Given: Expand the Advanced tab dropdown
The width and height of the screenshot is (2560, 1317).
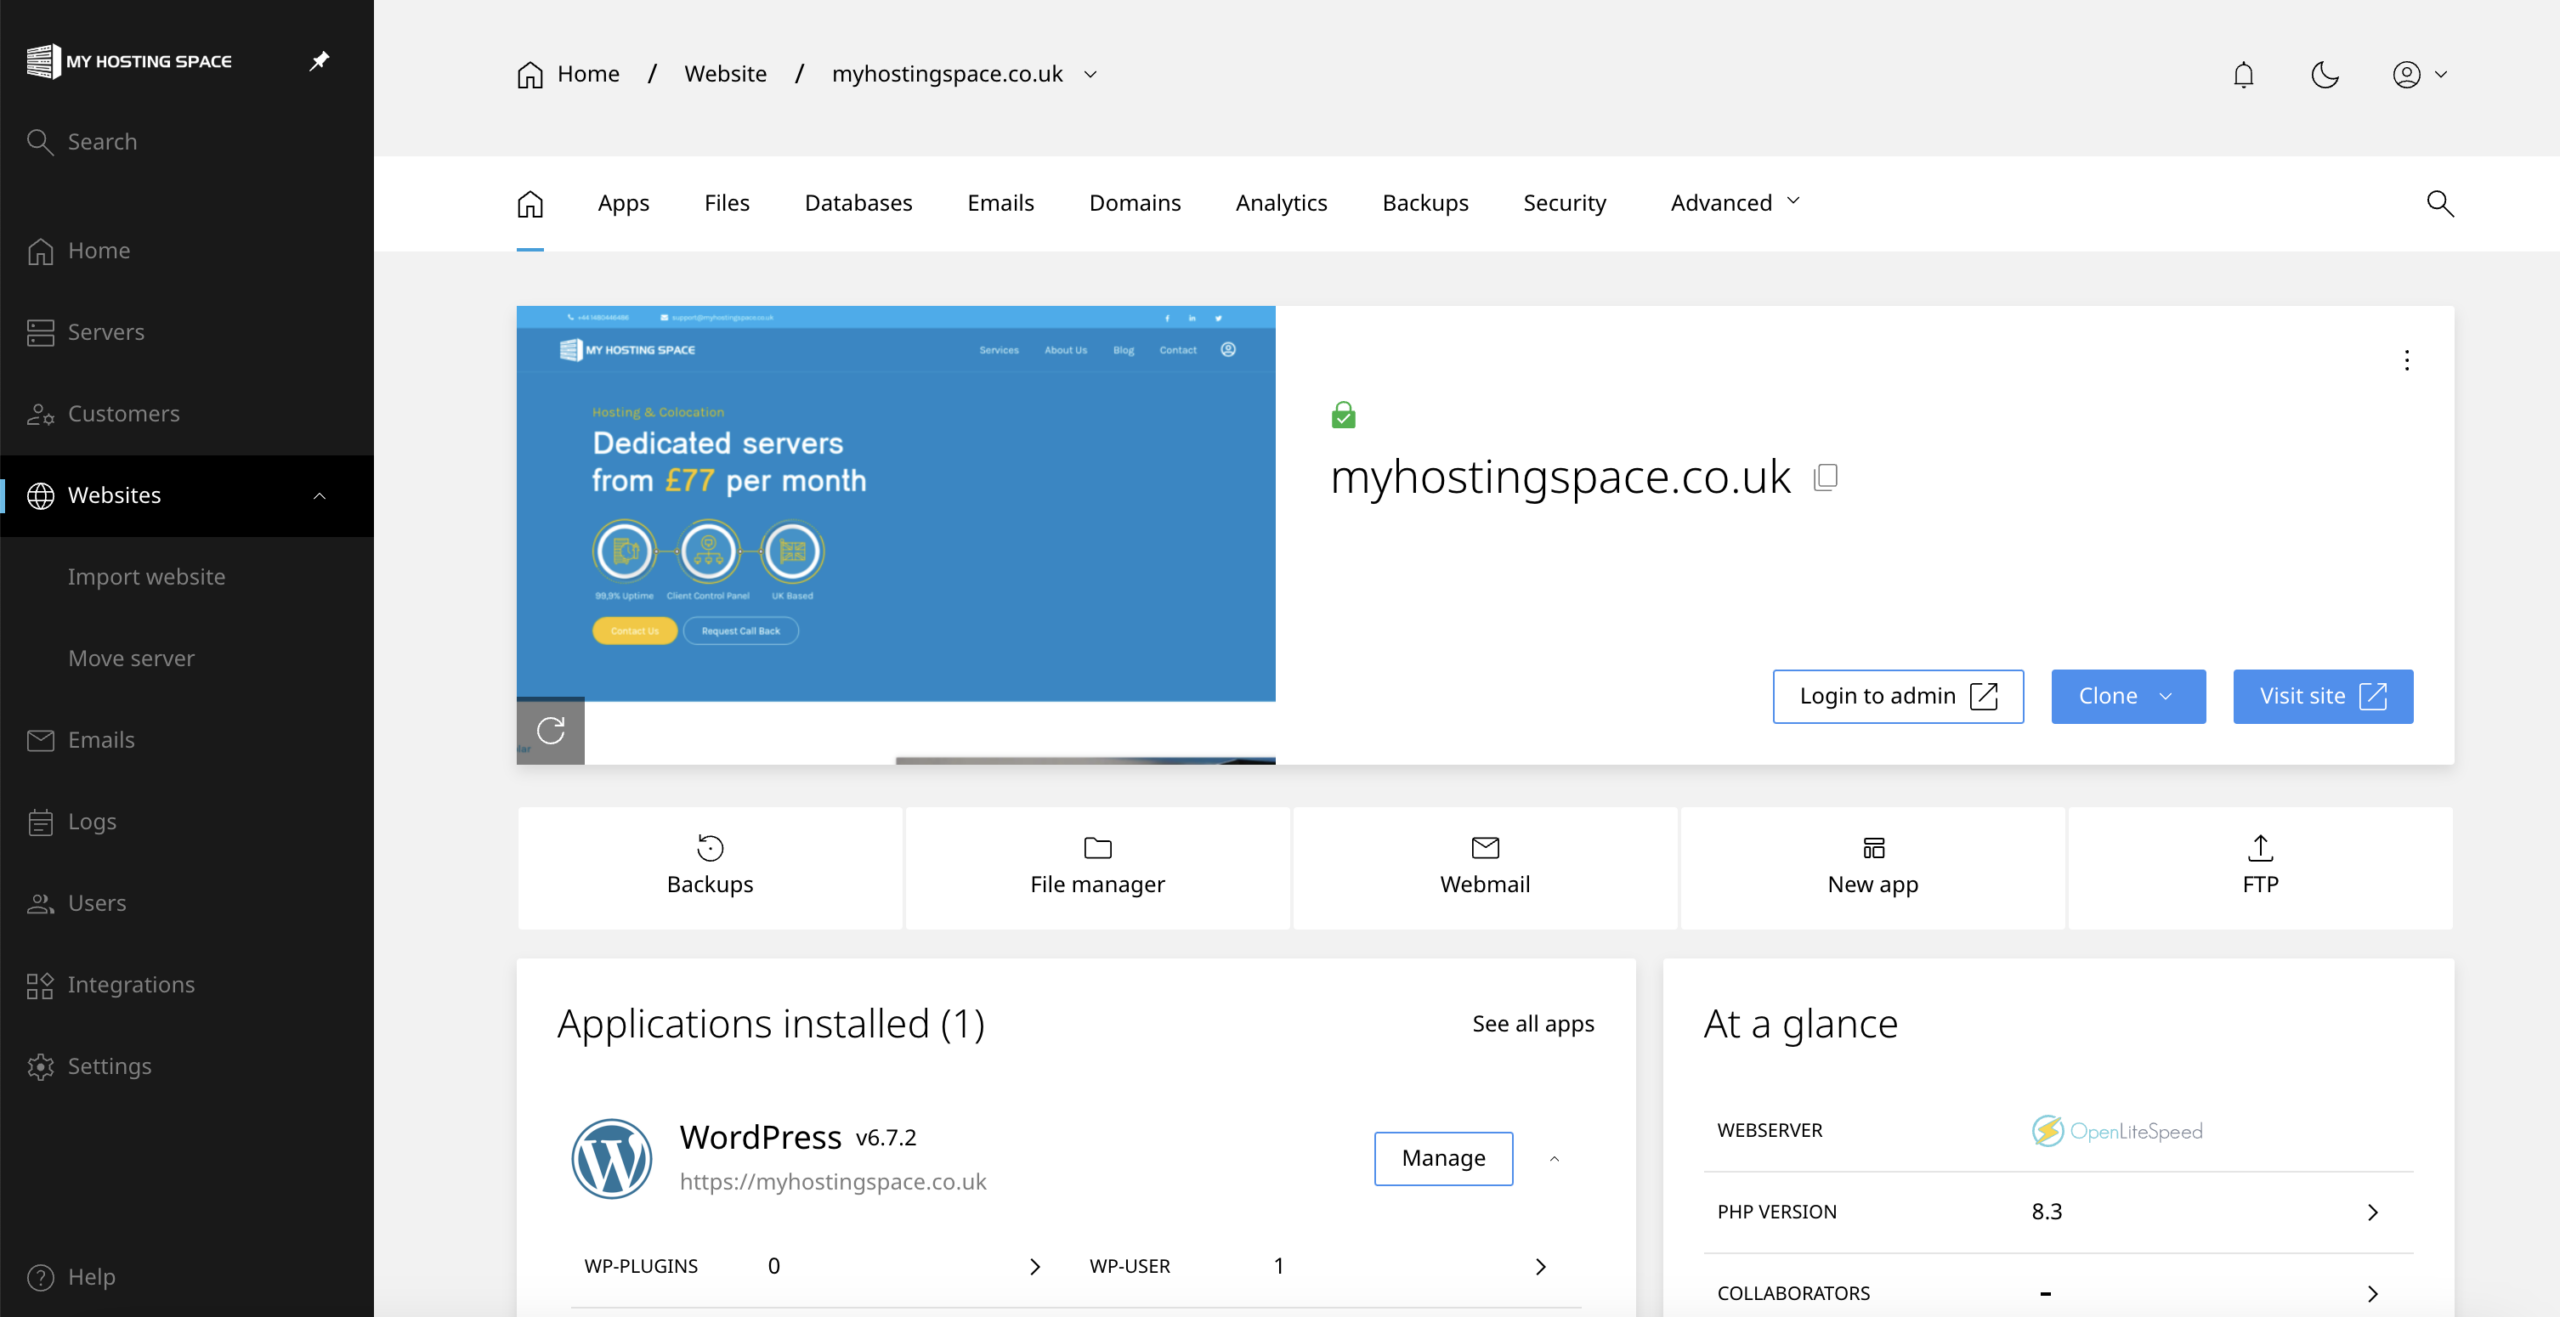Looking at the screenshot, I should [1735, 203].
